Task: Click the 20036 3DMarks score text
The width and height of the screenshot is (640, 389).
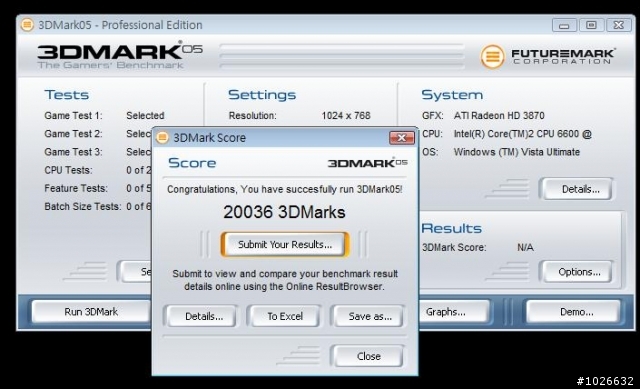Action: (284, 212)
